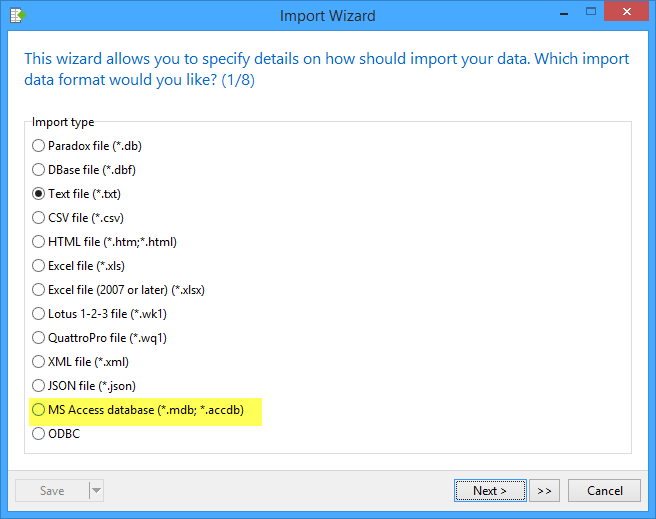Click Next to proceed to step 2

[490, 491]
